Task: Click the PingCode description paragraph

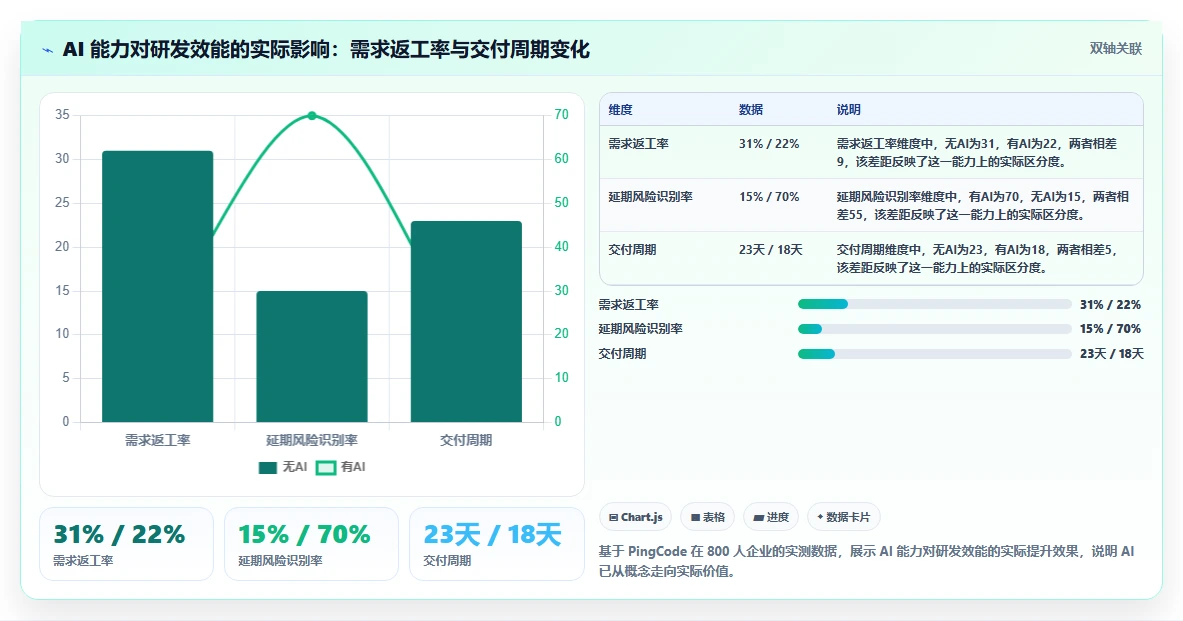Action: pos(866,561)
